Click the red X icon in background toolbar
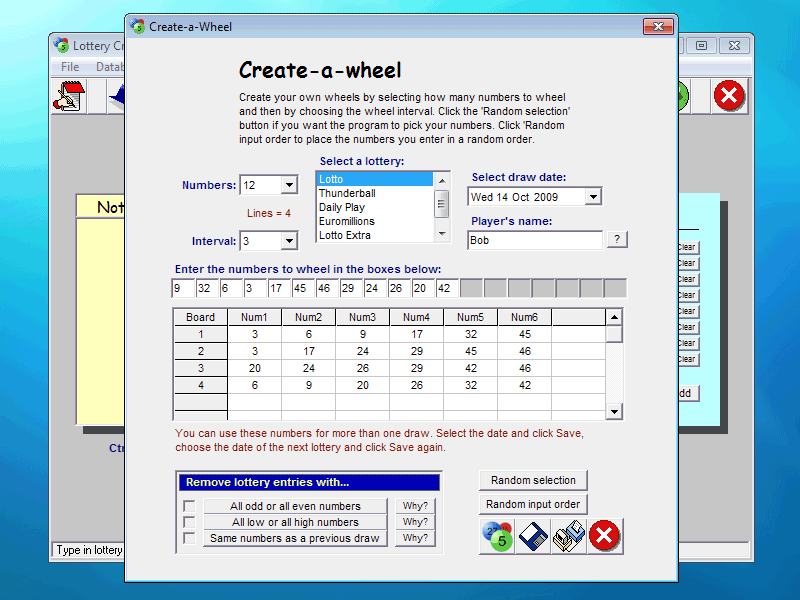The image size is (800, 600). click(x=729, y=96)
